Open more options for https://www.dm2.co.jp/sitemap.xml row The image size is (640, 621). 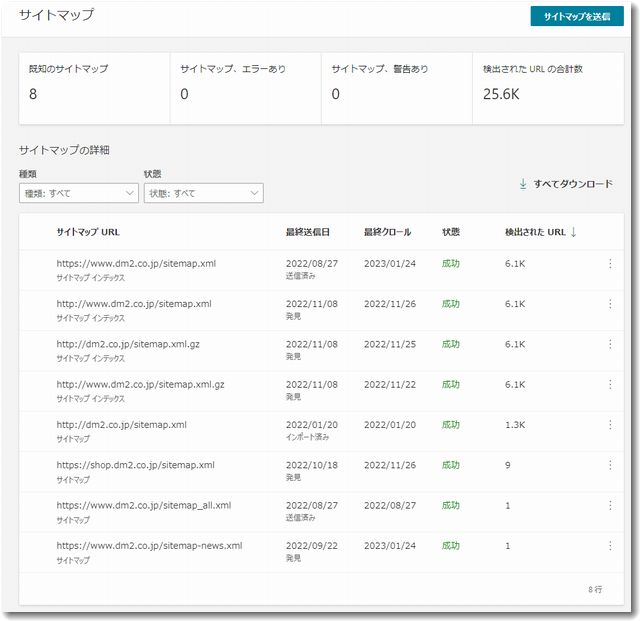(609, 264)
